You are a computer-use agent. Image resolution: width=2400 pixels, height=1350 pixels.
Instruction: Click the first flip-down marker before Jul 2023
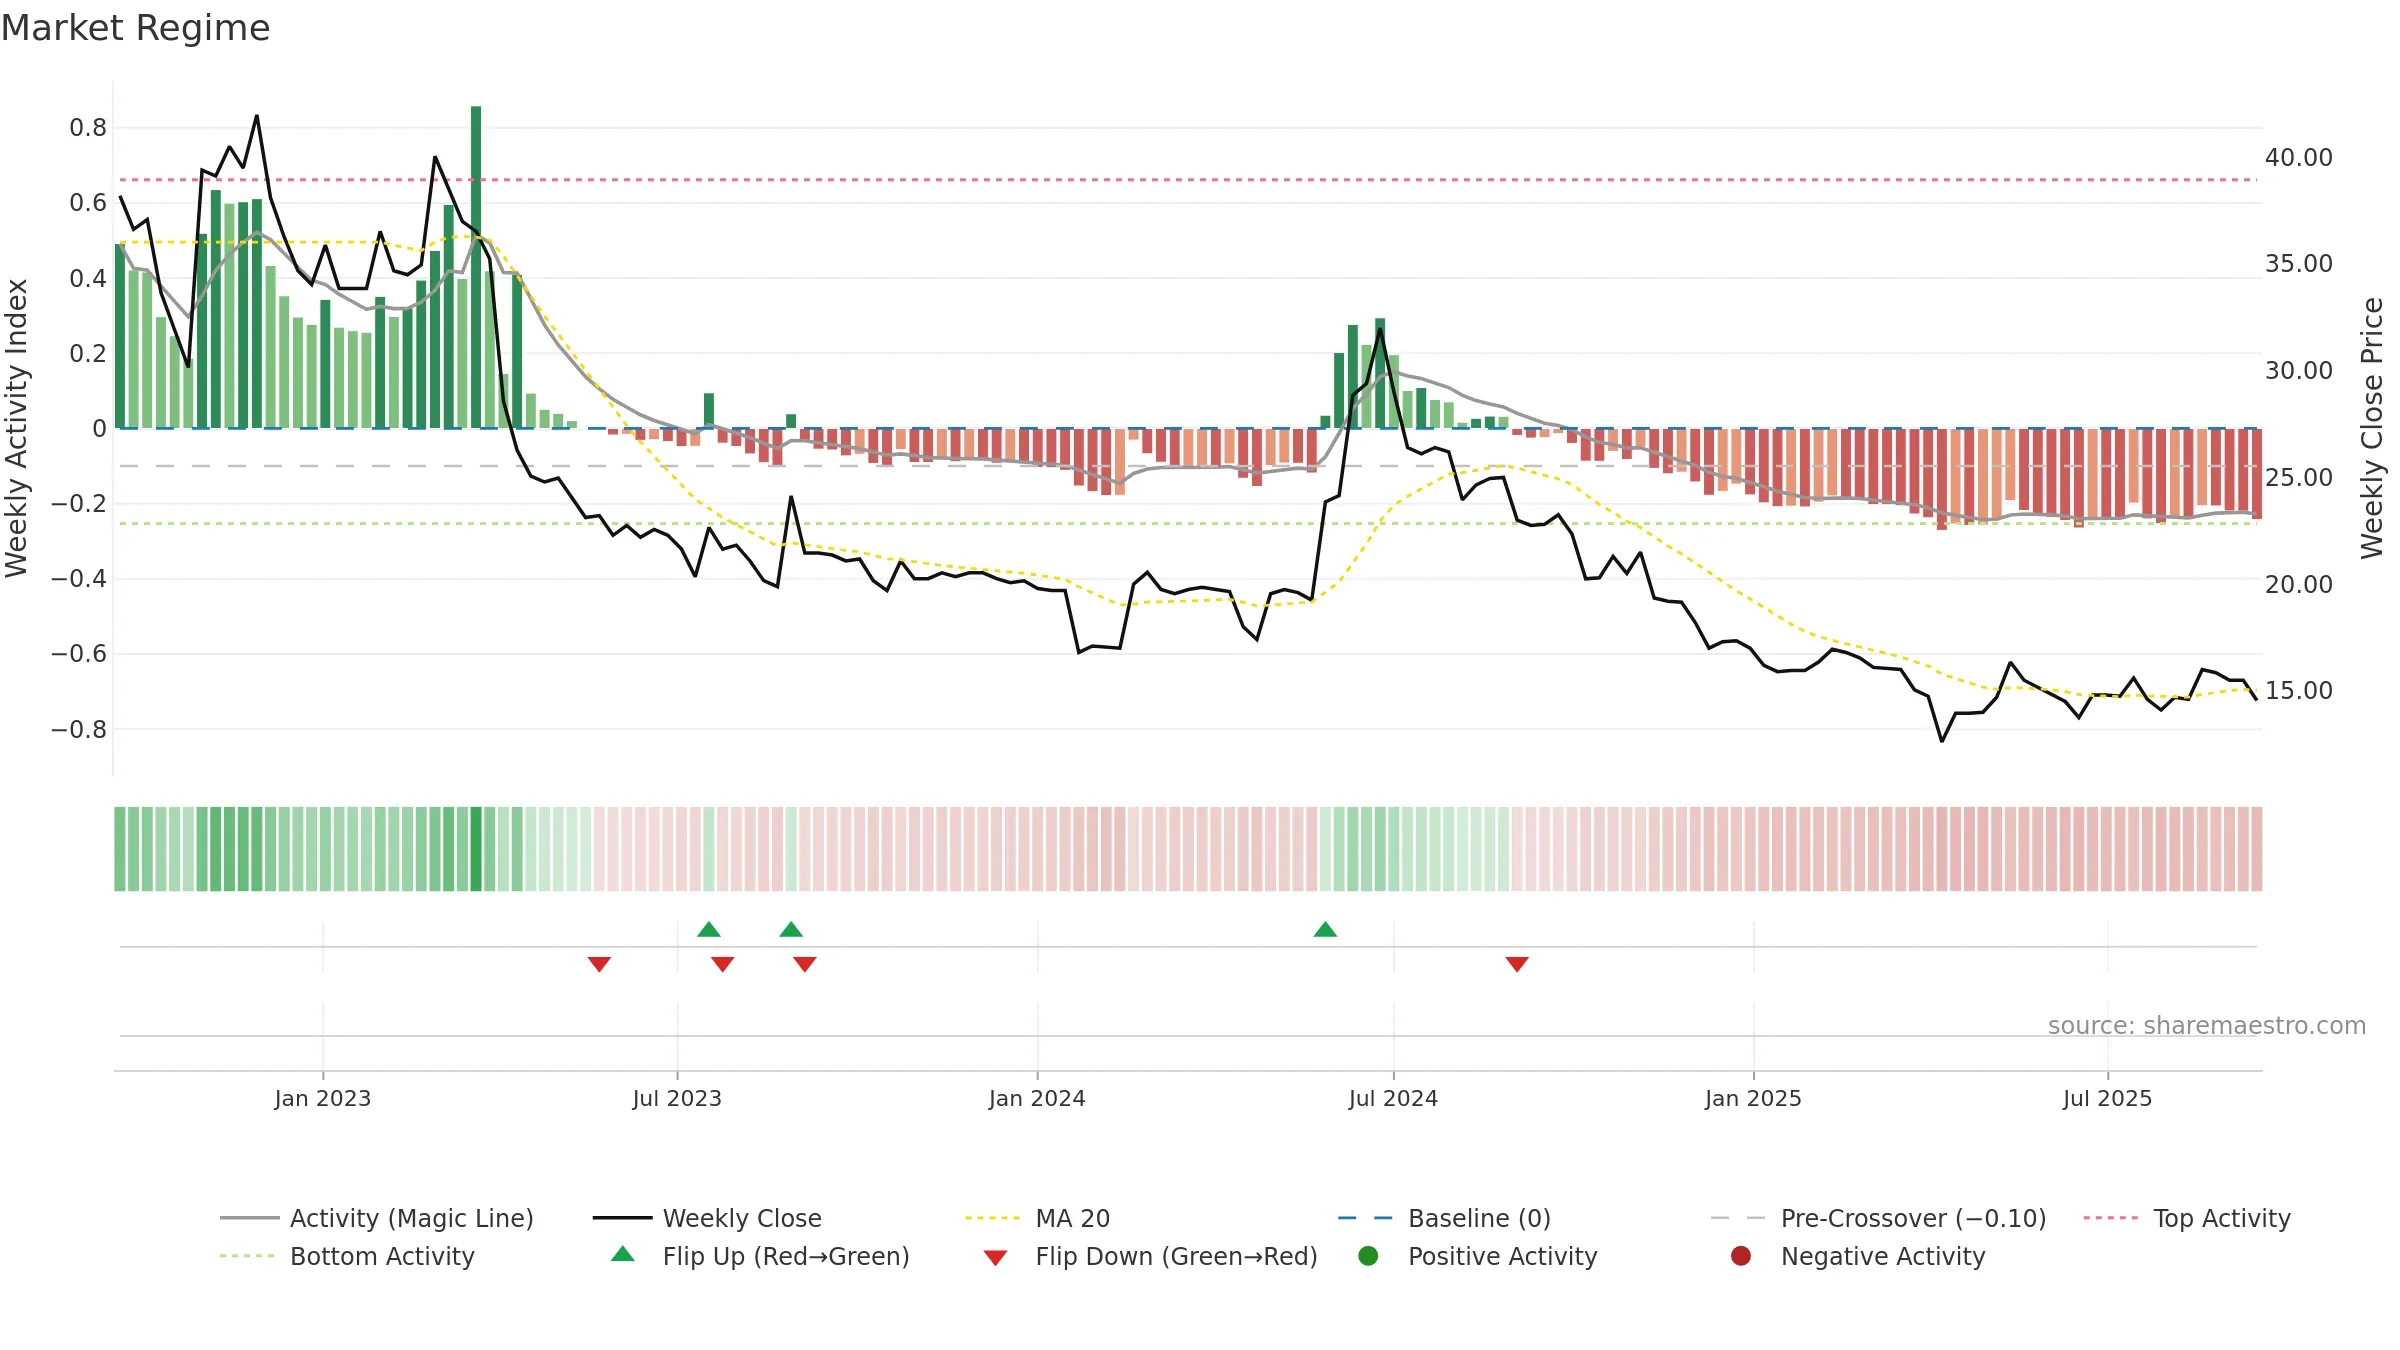pos(599,964)
